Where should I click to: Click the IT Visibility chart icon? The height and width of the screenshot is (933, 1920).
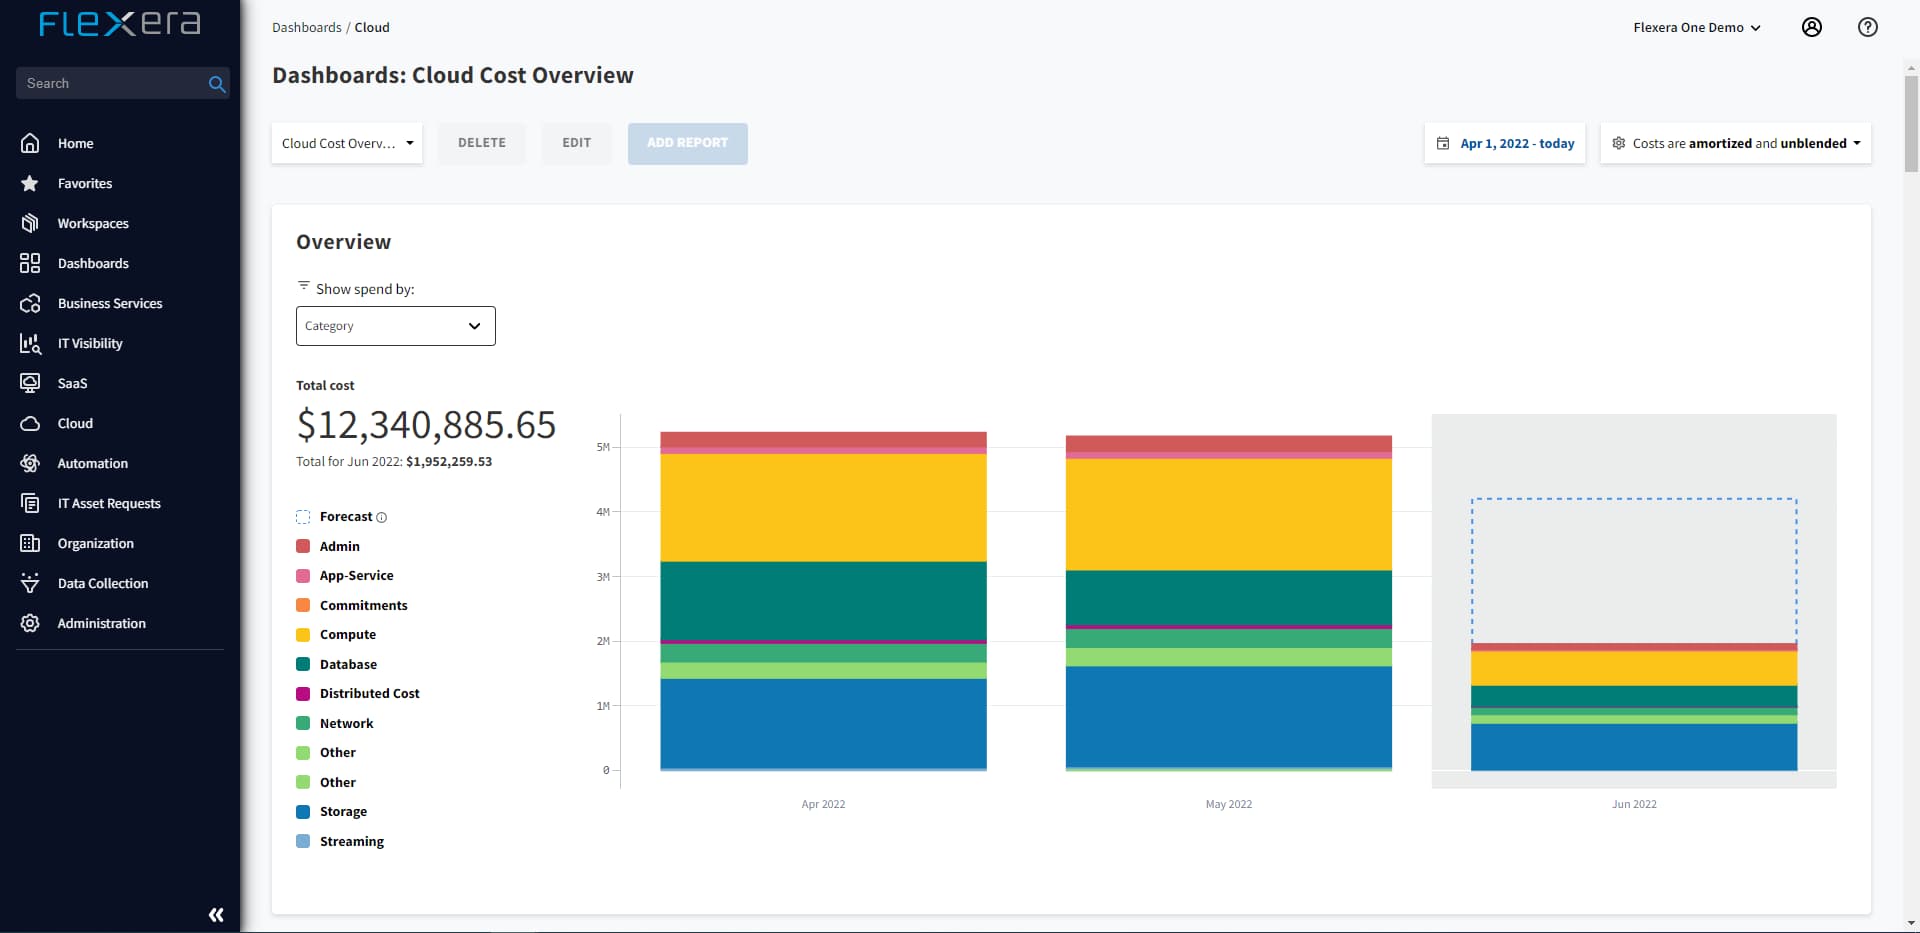[30, 343]
